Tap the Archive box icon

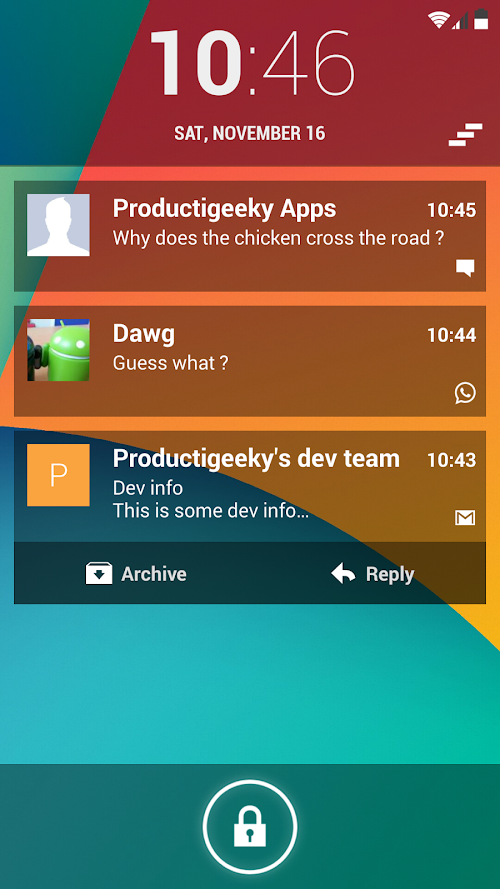pyautogui.click(x=99, y=573)
